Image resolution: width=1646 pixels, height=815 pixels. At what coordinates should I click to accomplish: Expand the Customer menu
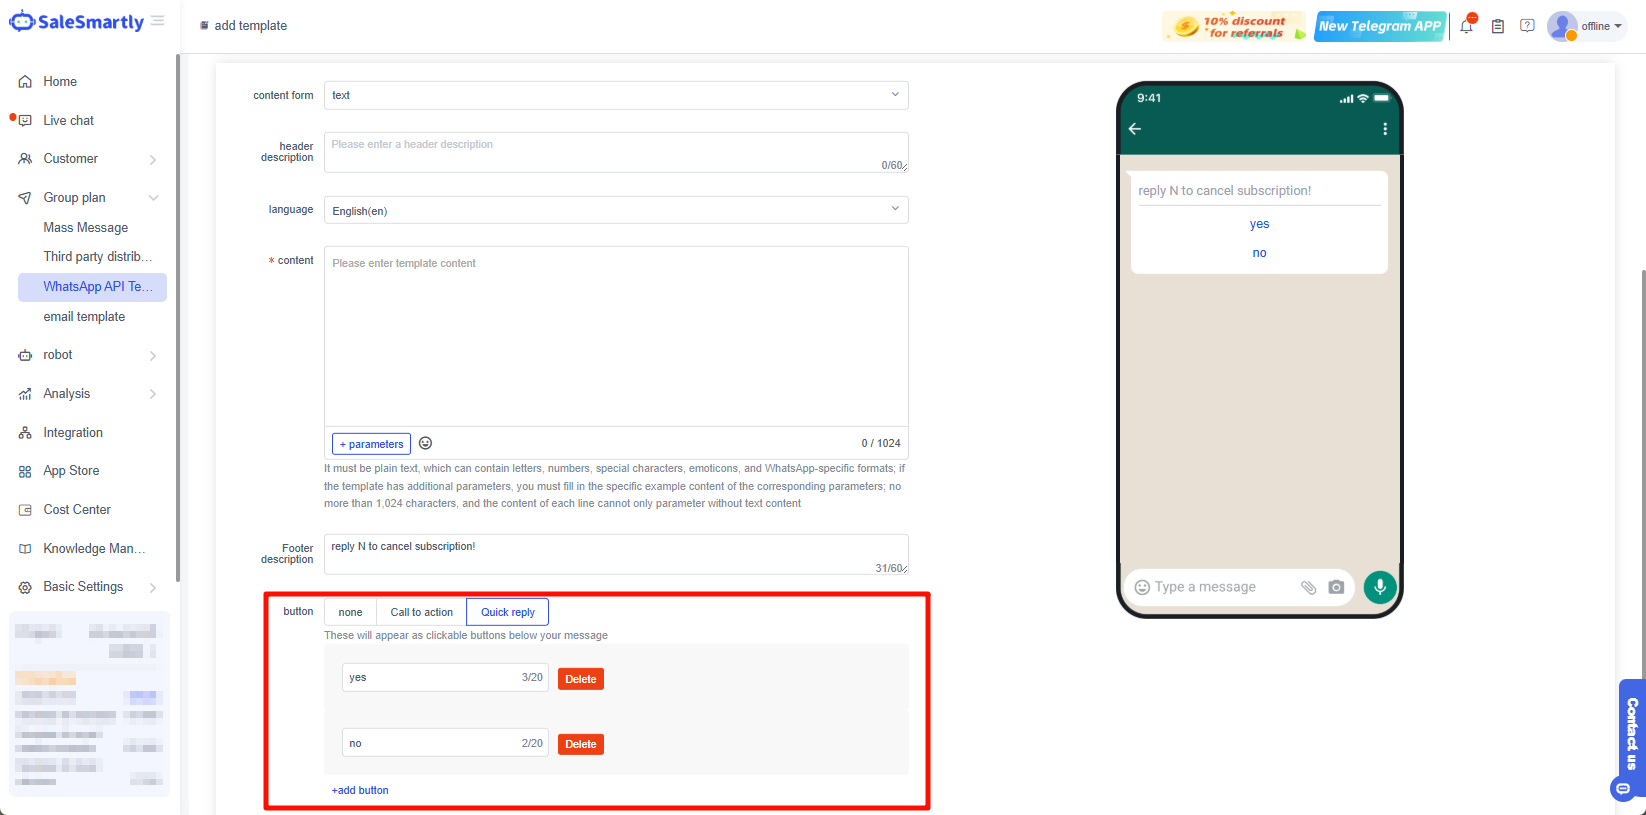pyautogui.click(x=153, y=160)
